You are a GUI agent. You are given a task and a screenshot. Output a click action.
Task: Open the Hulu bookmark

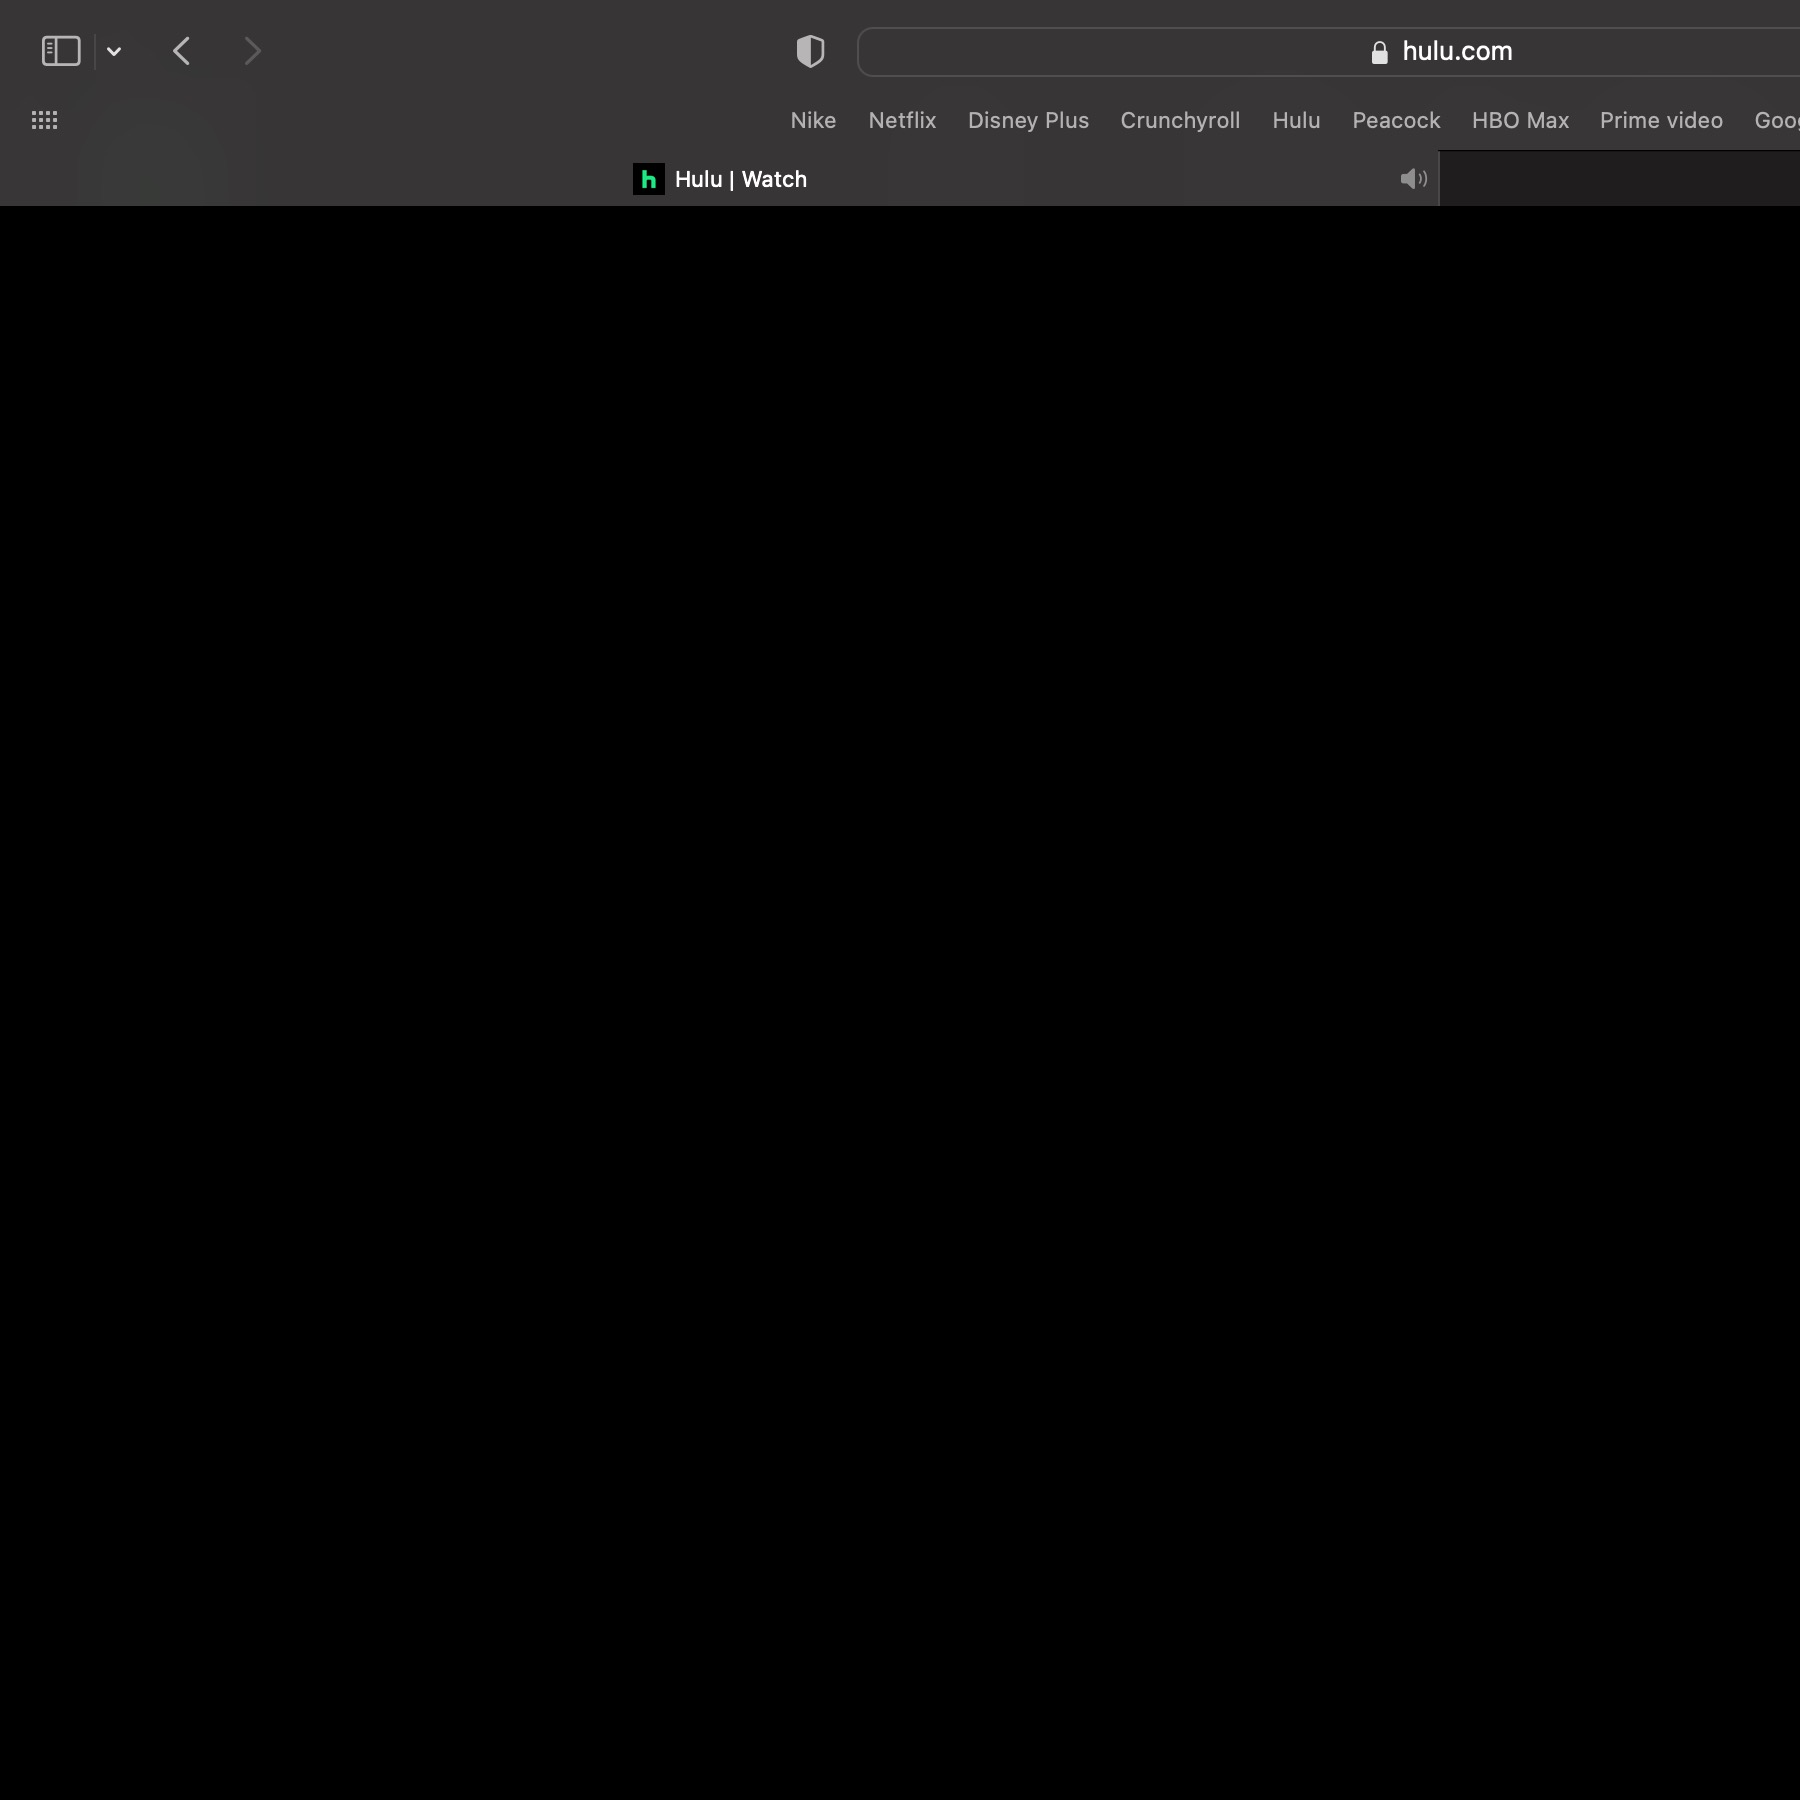[1296, 120]
